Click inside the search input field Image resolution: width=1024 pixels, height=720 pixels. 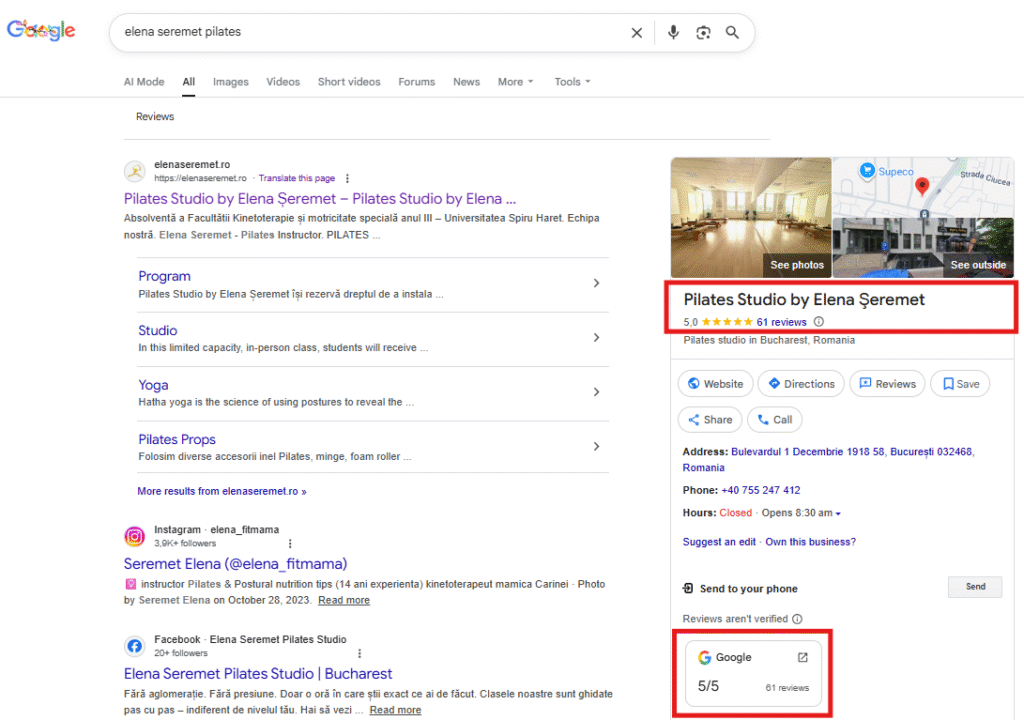click(370, 32)
